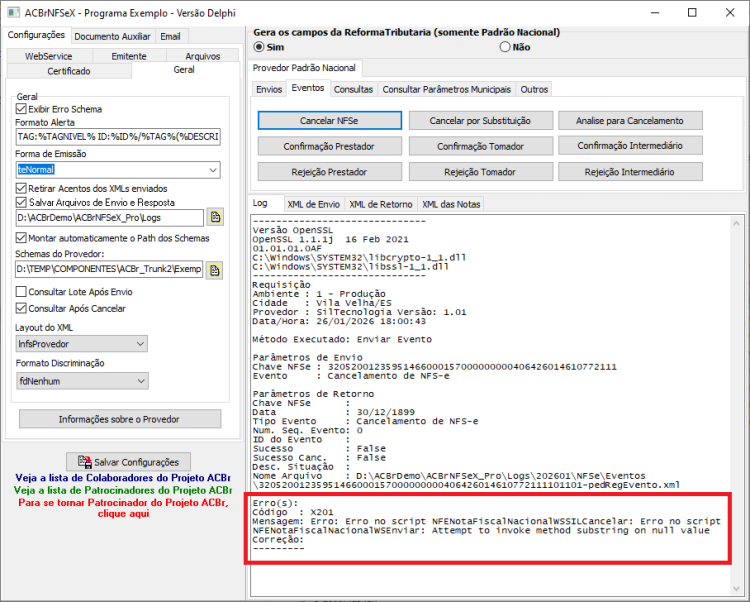The height and width of the screenshot is (602, 750).
Task: Click Rejeição Intermediário button
Action: tap(630, 172)
